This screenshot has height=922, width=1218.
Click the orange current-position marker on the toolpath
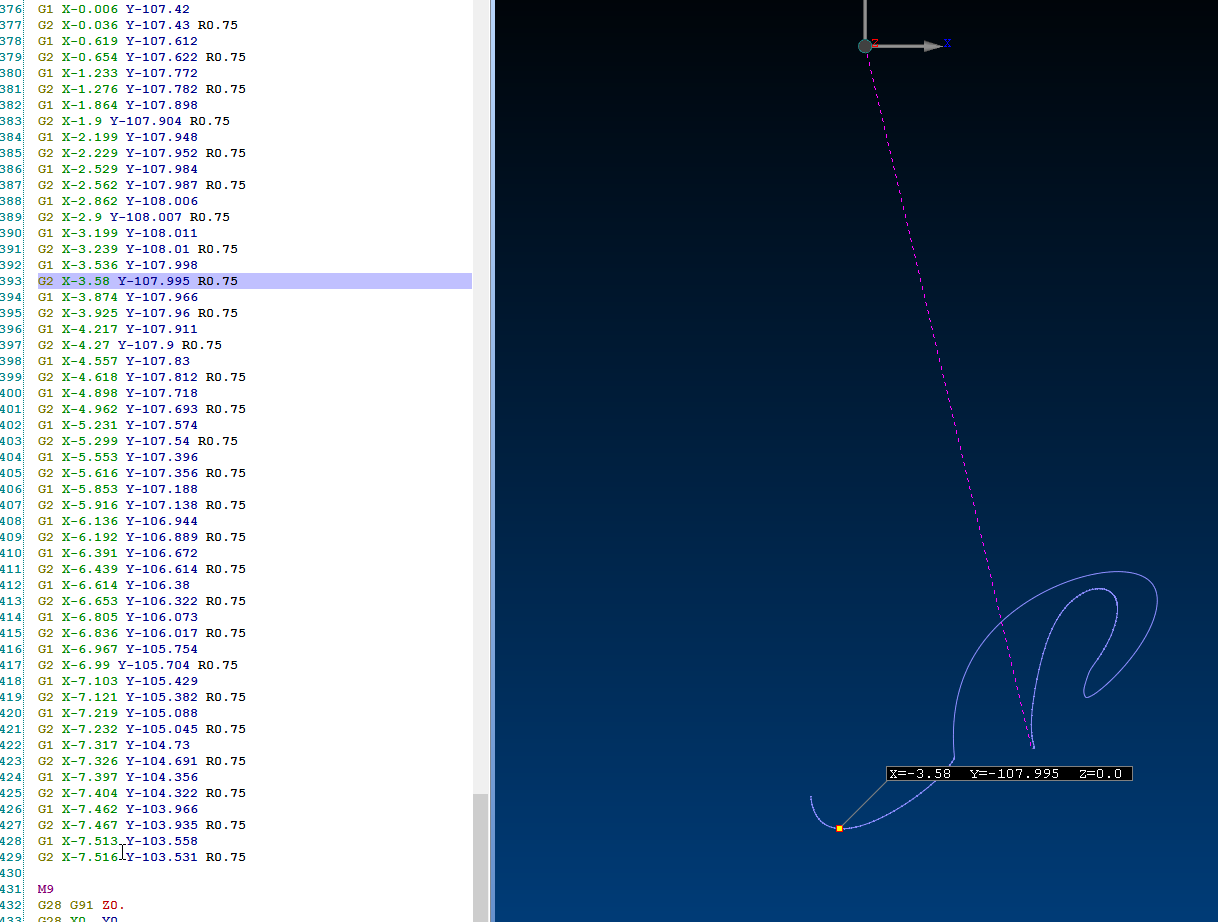click(x=839, y=827)
